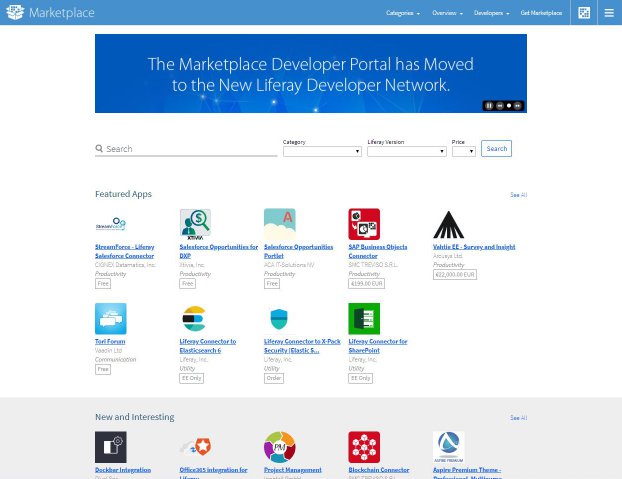
Task: Open X-Pack Security connector shield icon
Action: 279,319
